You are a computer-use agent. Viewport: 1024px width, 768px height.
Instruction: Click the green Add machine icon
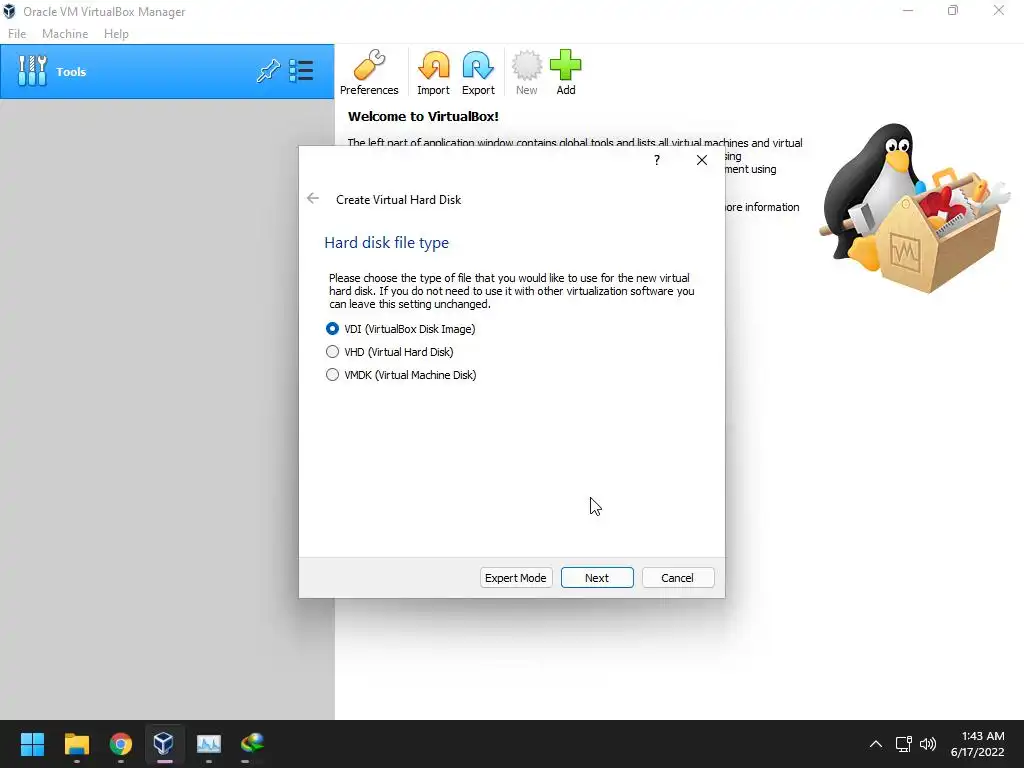pyautogui.click(x=566, y=72)
